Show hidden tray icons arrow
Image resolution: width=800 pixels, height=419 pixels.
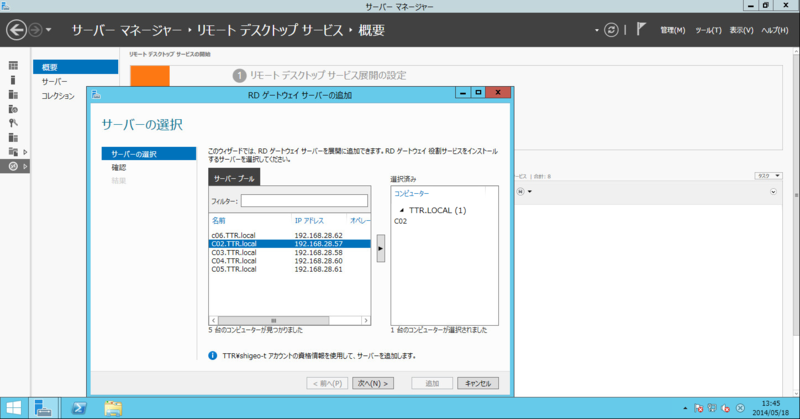(685, 408)
